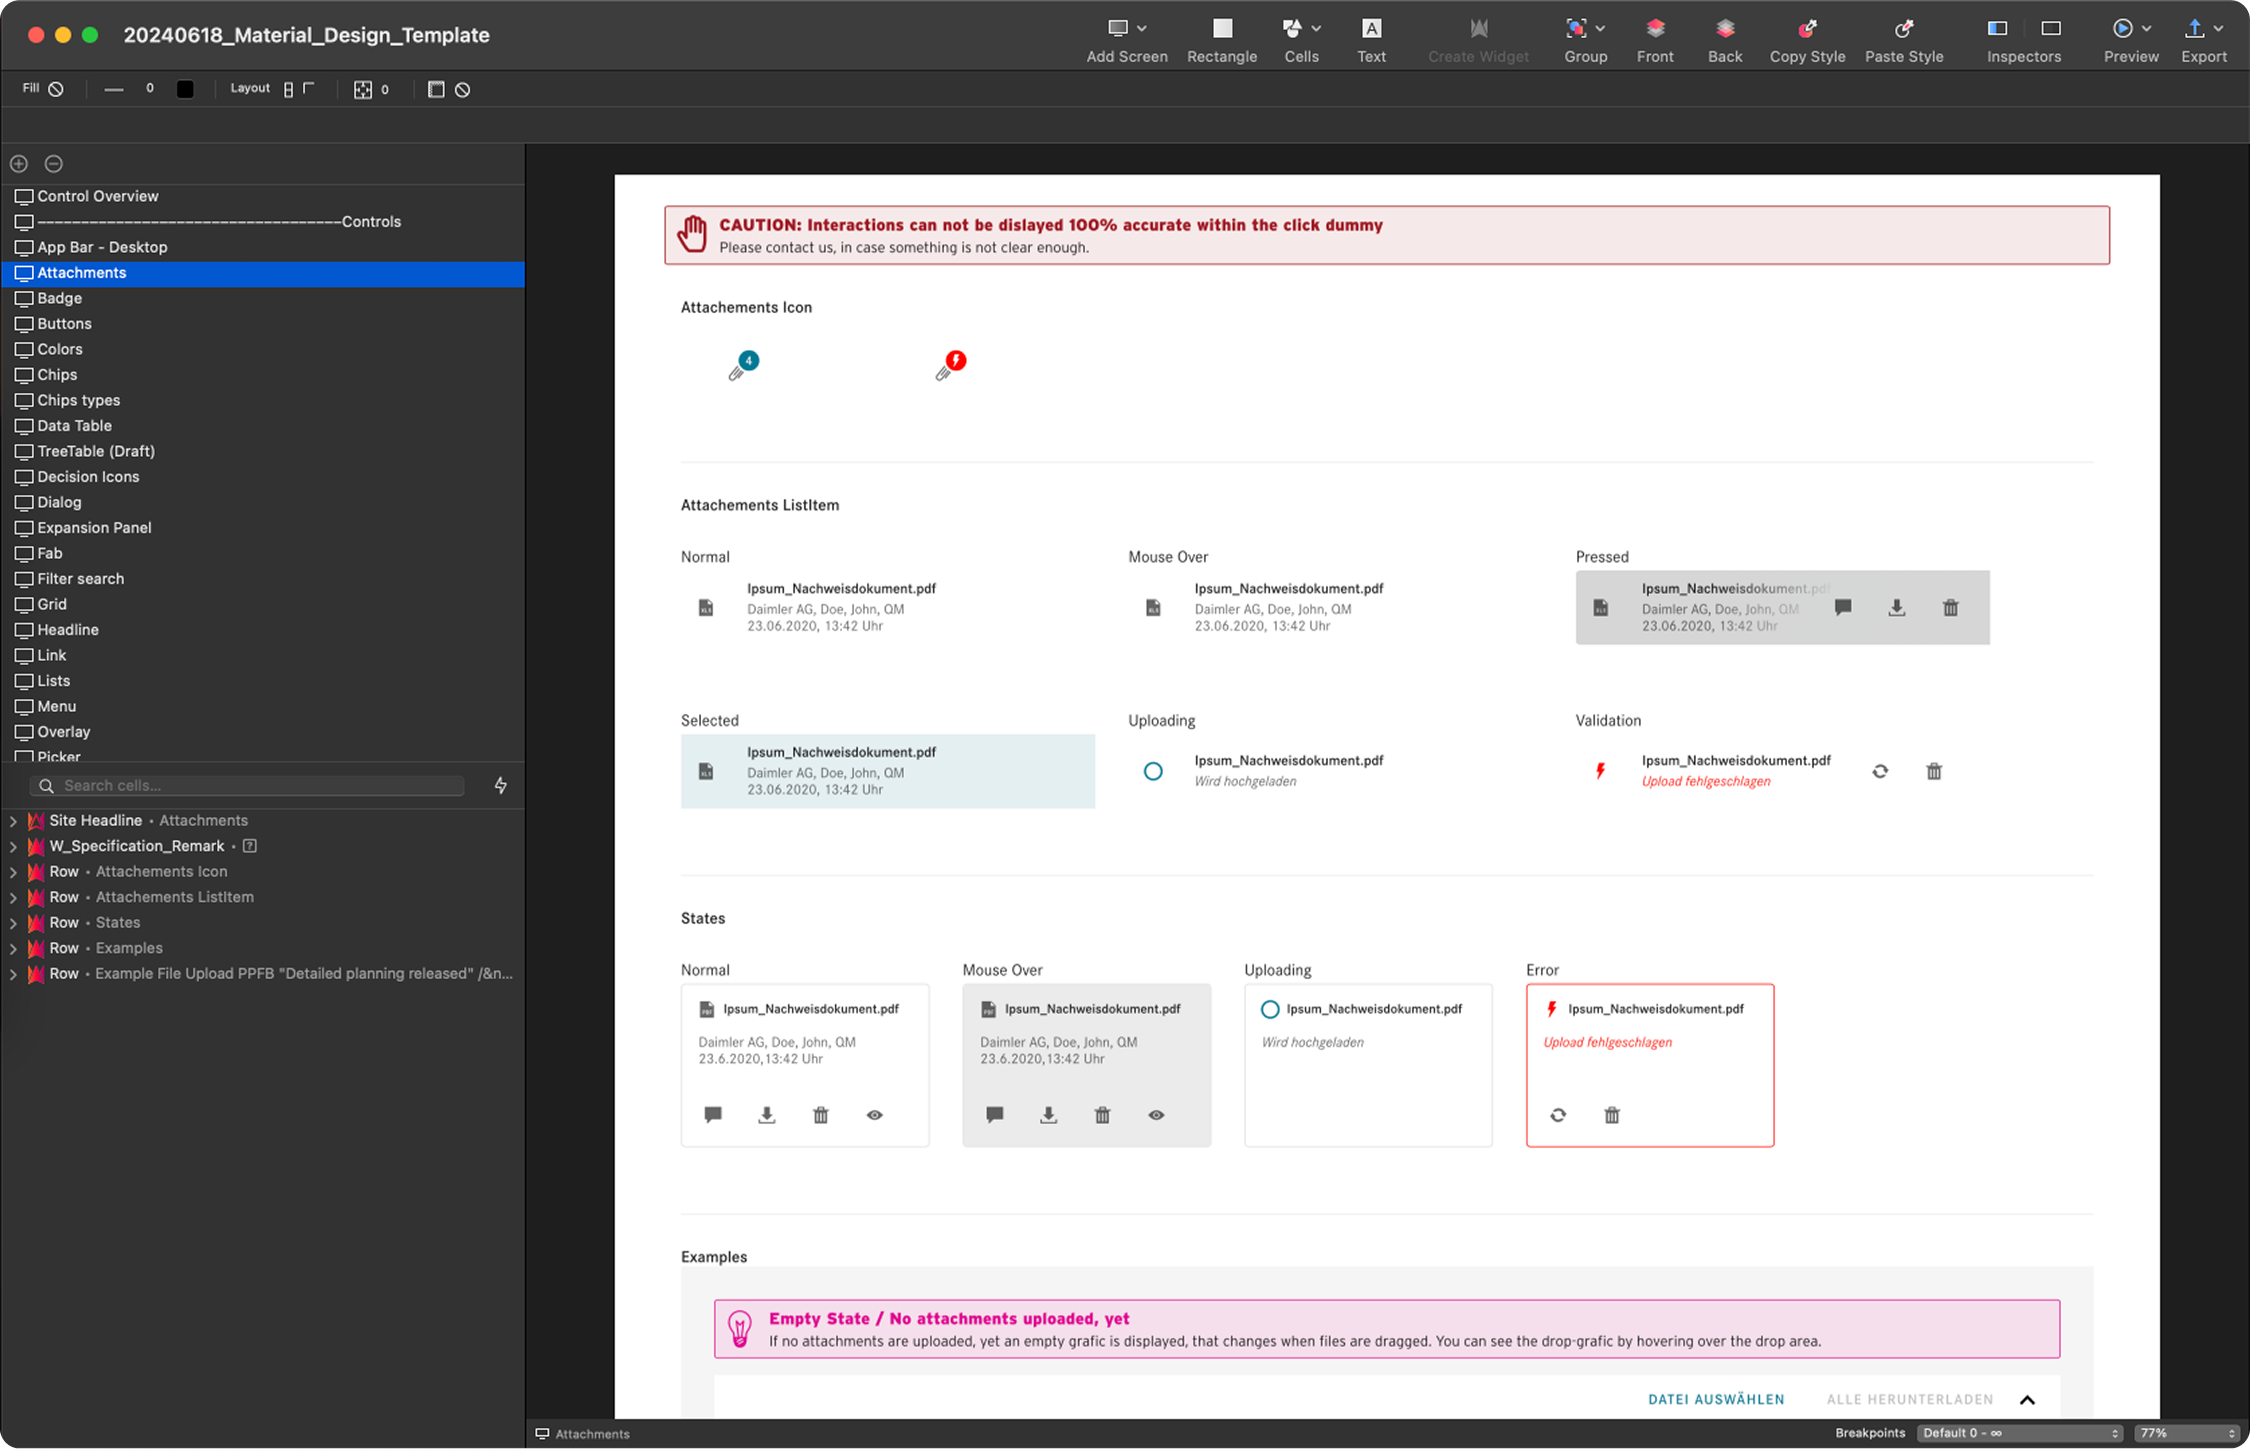Click the Paste Style icon
The height and width of the screenshot is (1449, 2250).
click(x=1904, y=29)
